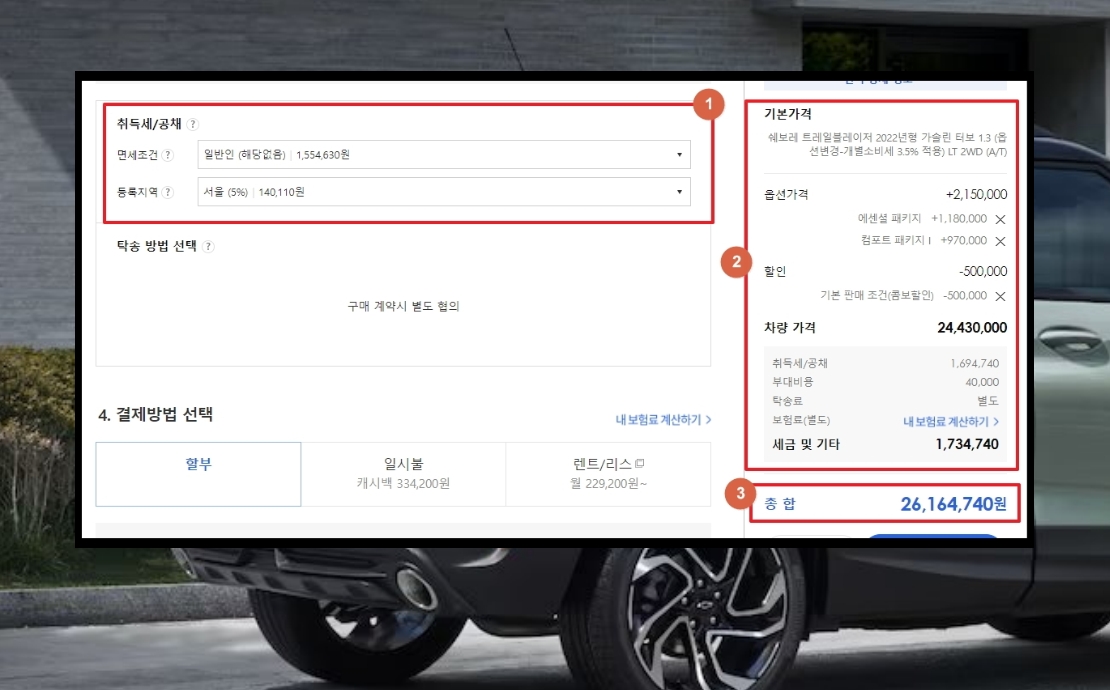Viewport: 1110px width, 690px height.
Task: Remove 에센셜 패키지 option with X
Action: coord(1000,219)
